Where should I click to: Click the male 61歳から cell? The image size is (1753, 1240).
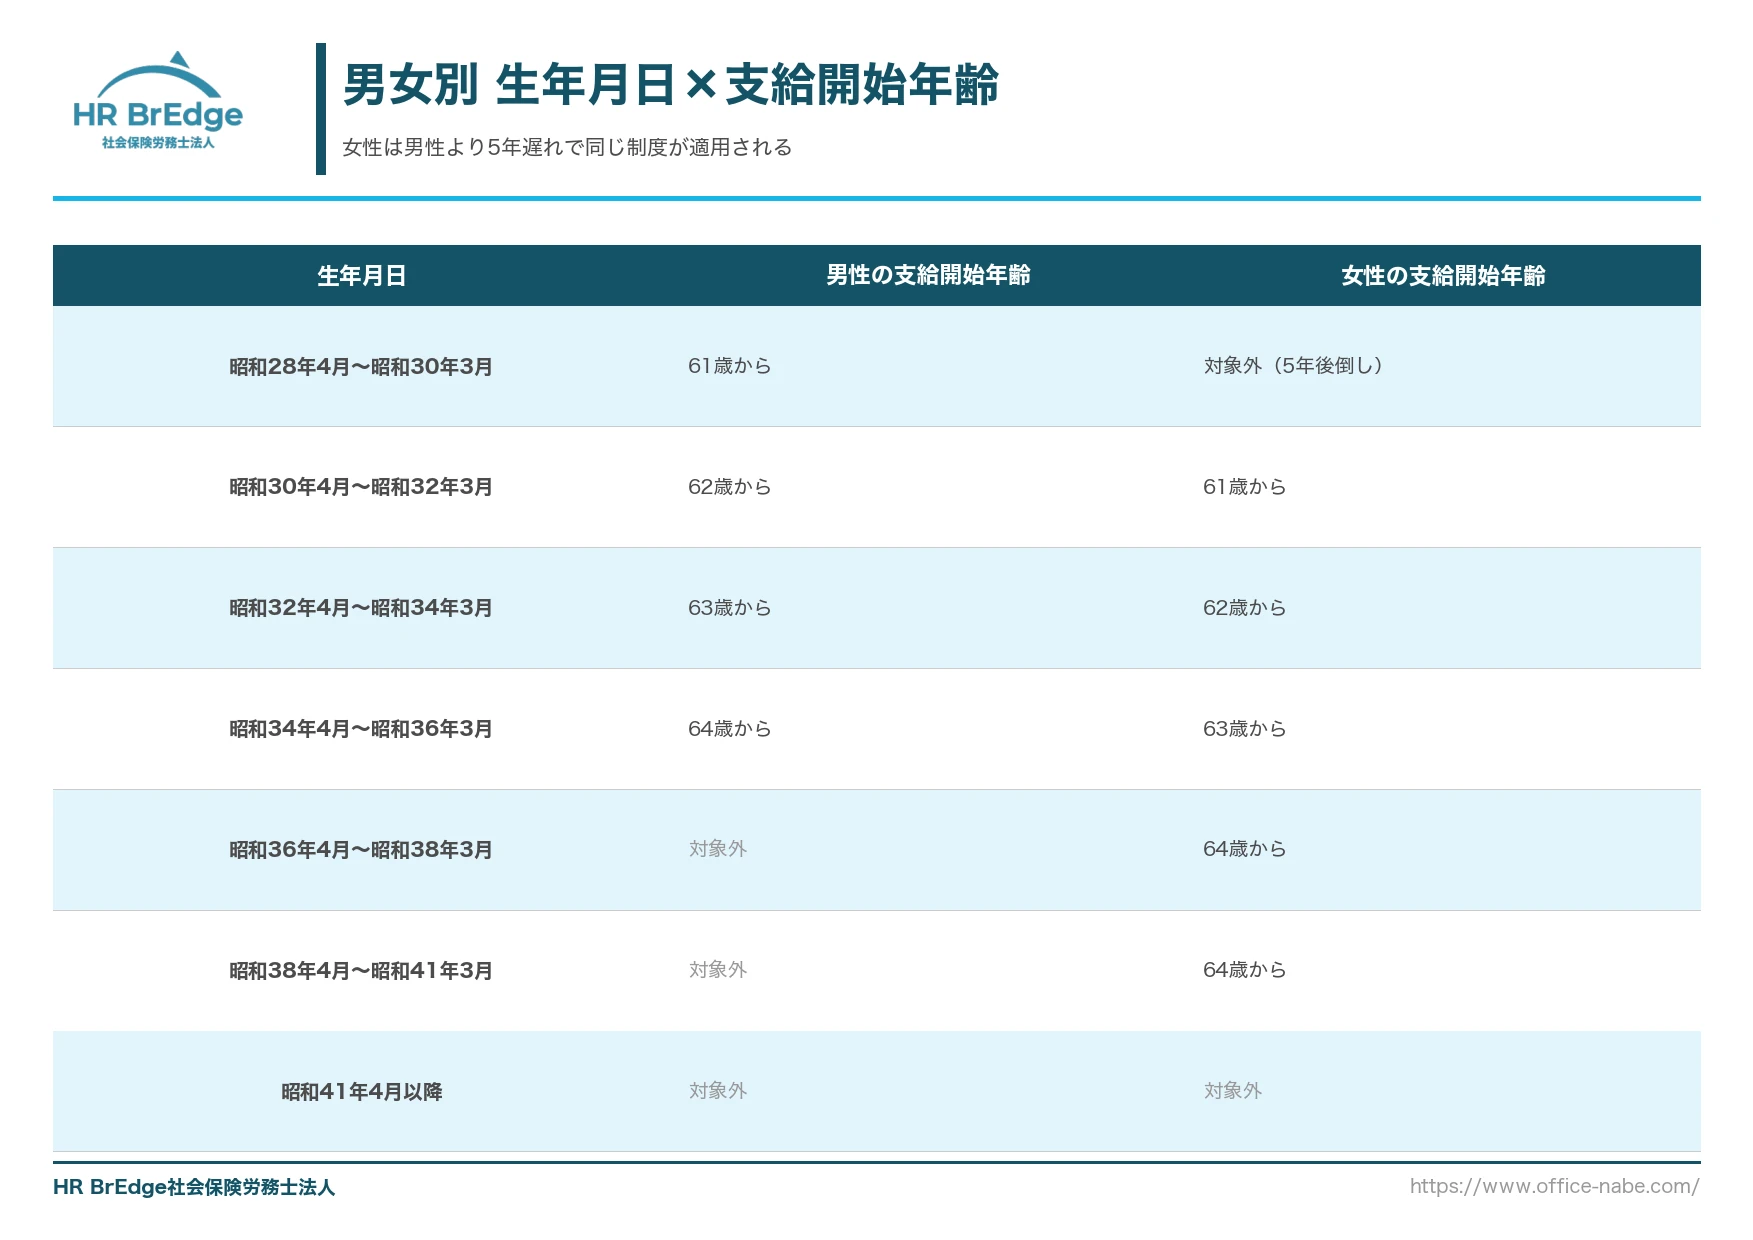pos(729,366)
